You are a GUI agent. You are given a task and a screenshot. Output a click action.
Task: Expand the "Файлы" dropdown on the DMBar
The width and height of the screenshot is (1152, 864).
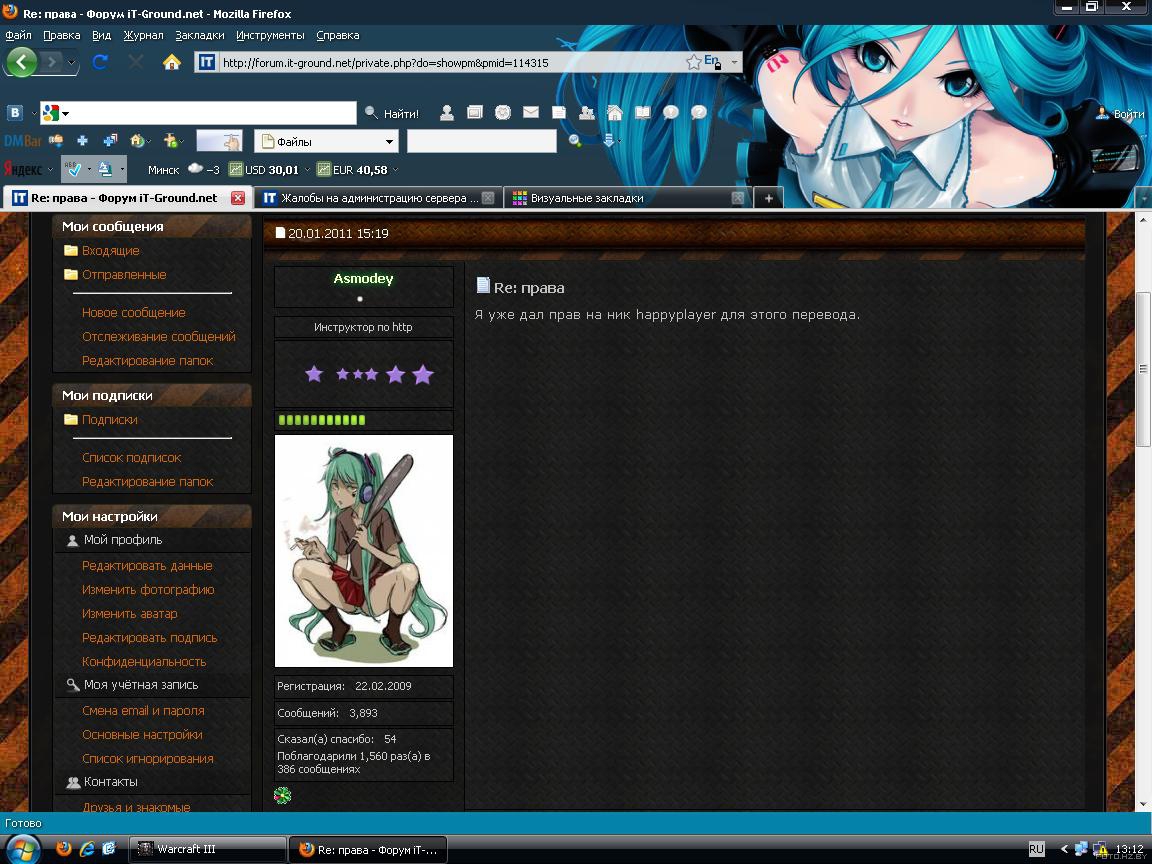389,141
